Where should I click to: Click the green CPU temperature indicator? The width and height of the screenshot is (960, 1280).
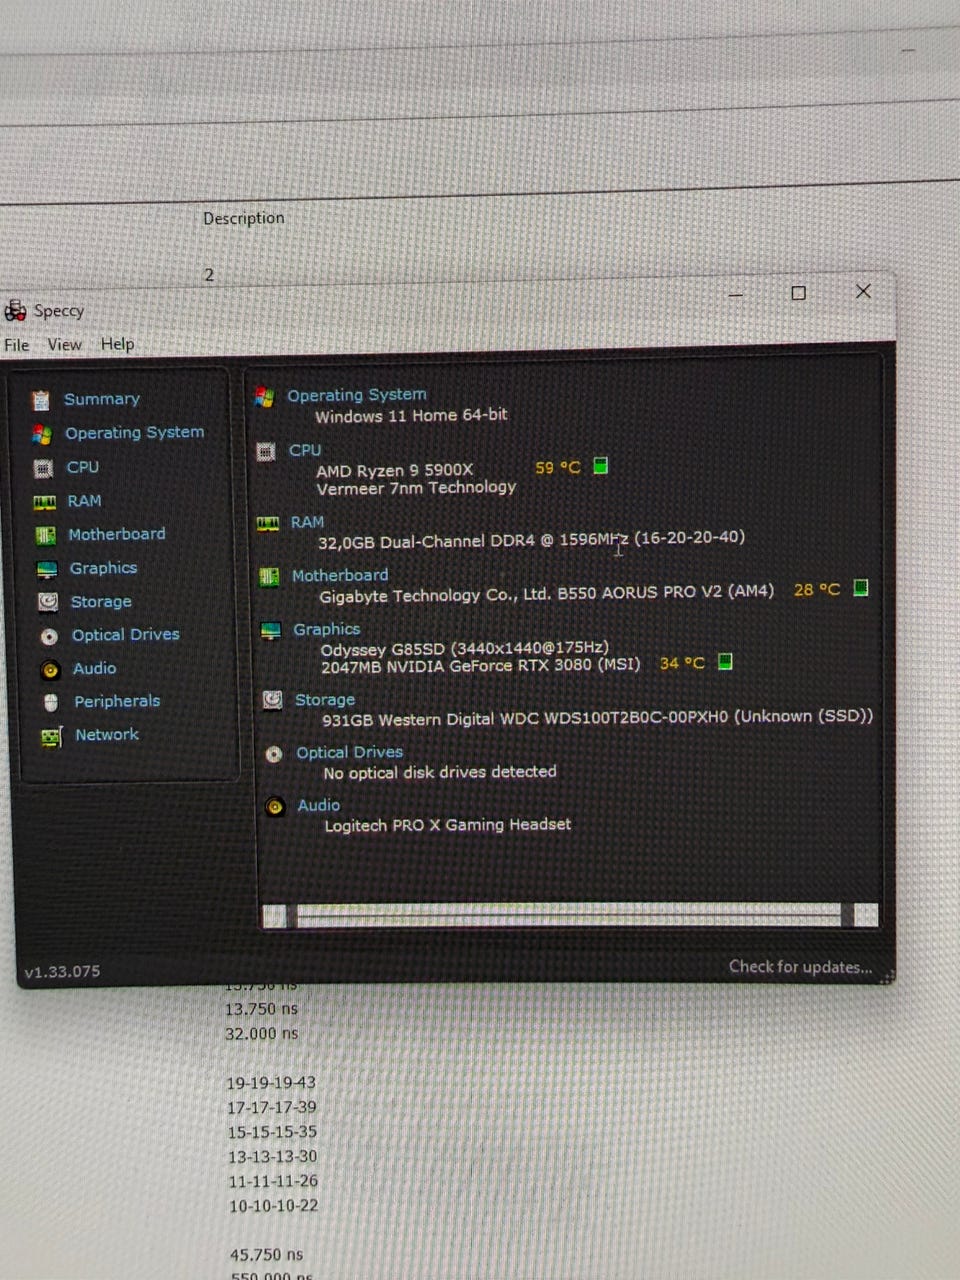click(600, 466)
